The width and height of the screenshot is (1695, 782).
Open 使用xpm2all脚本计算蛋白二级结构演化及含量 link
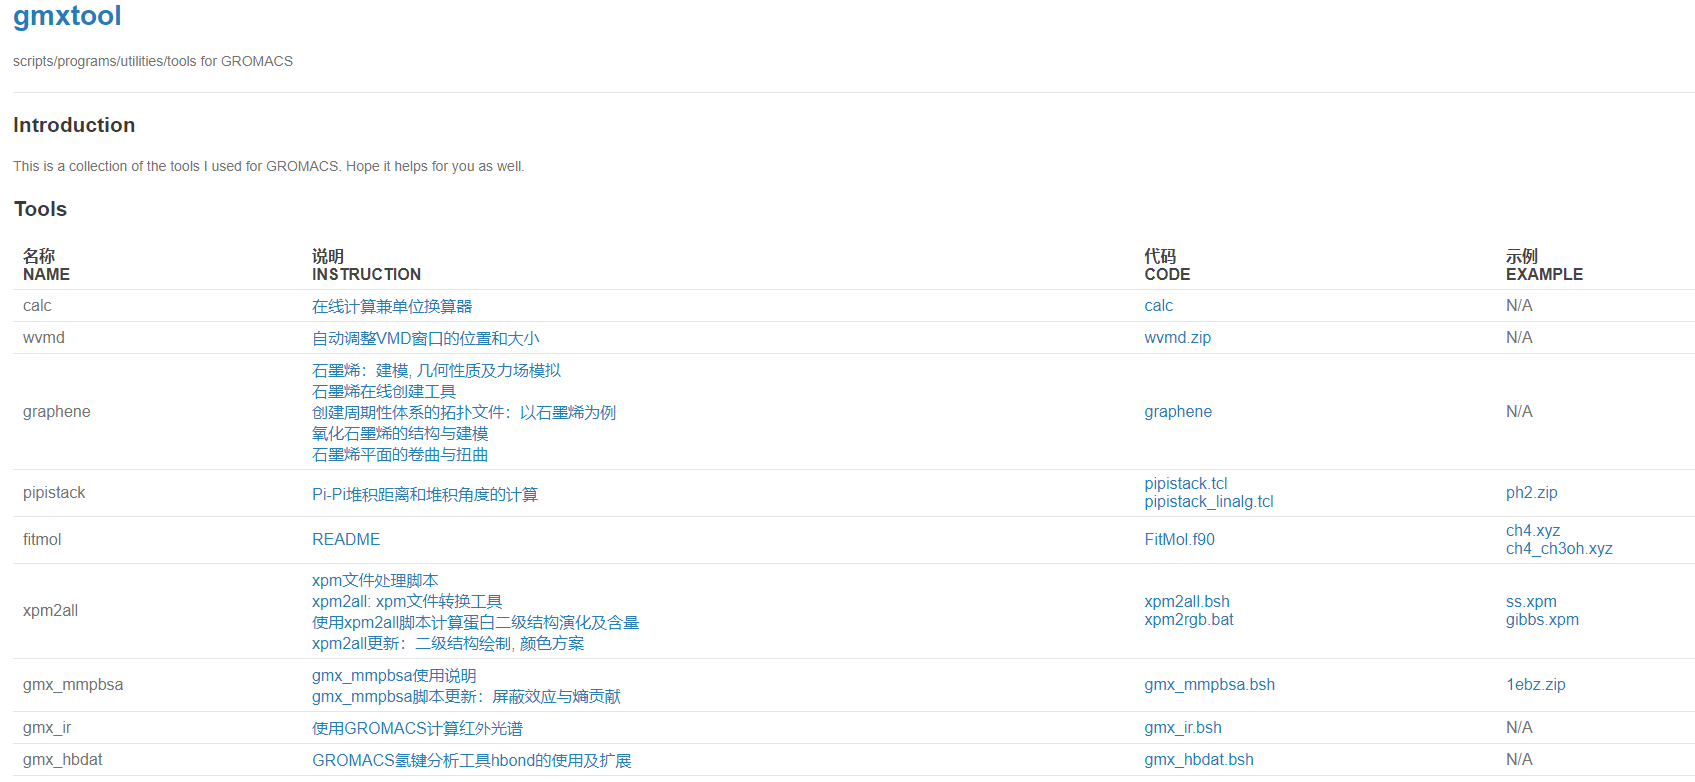tap(476, 622)
